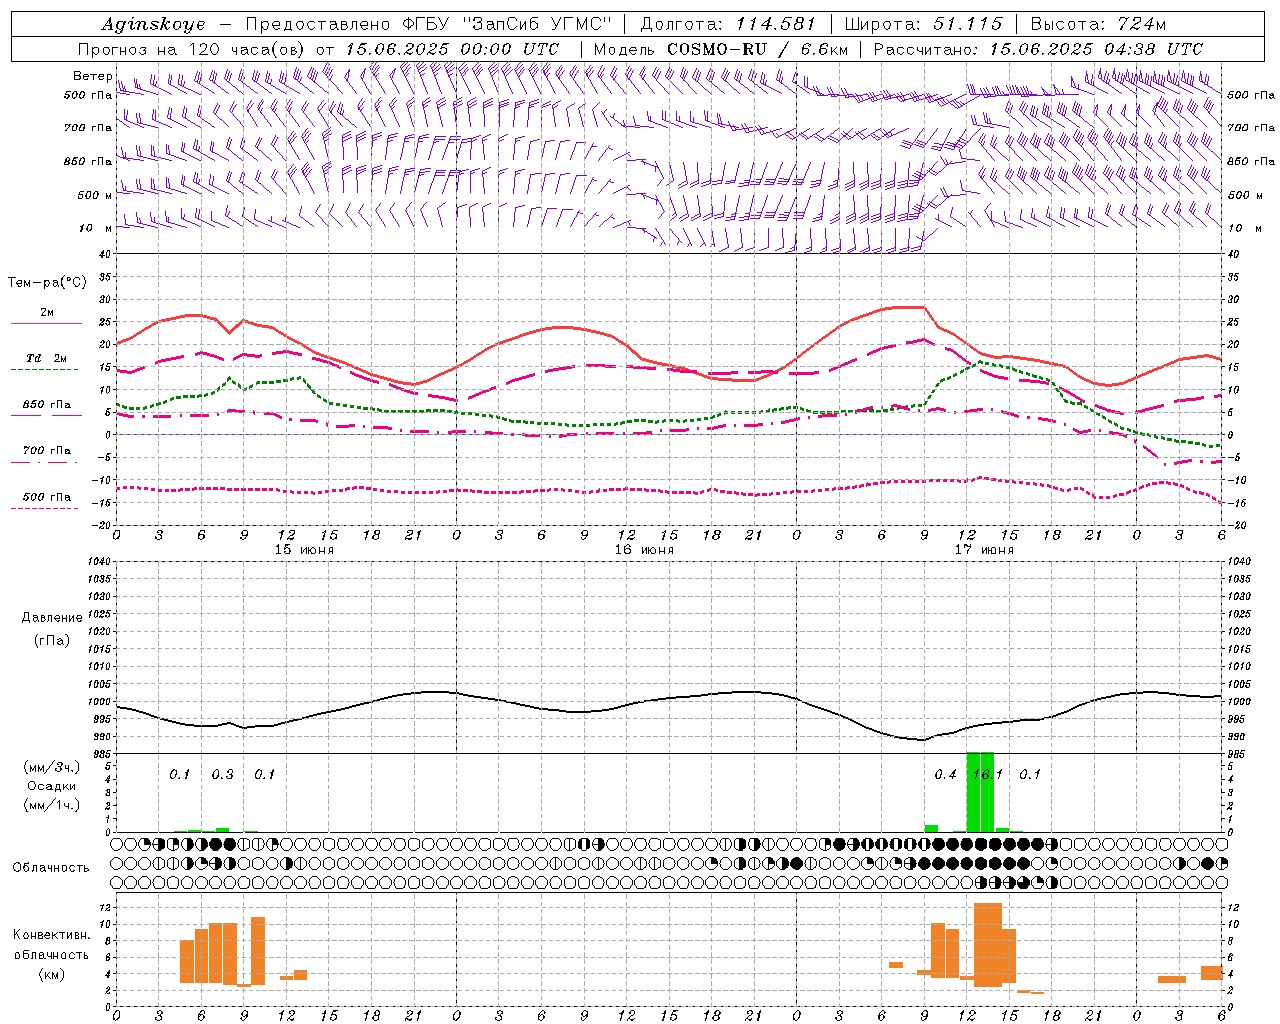
Task: Select the model label COSMO-RU / 6.6км
Action: tap(757, 49)
